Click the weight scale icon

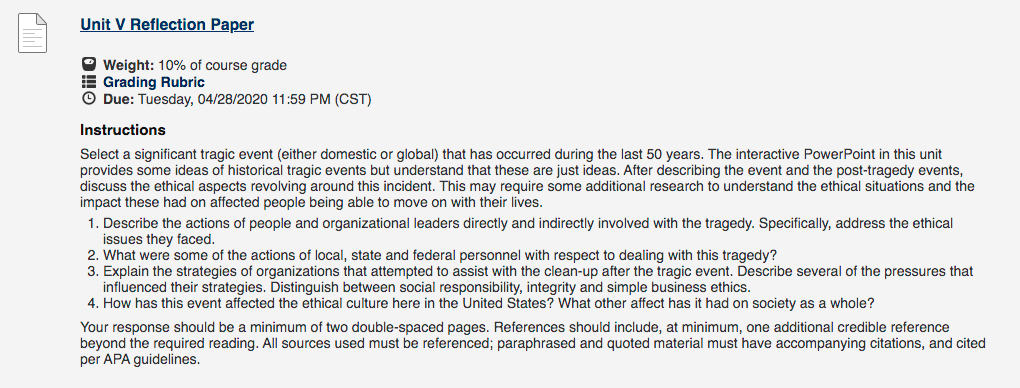pyautogui.click(x=88, y=64)
